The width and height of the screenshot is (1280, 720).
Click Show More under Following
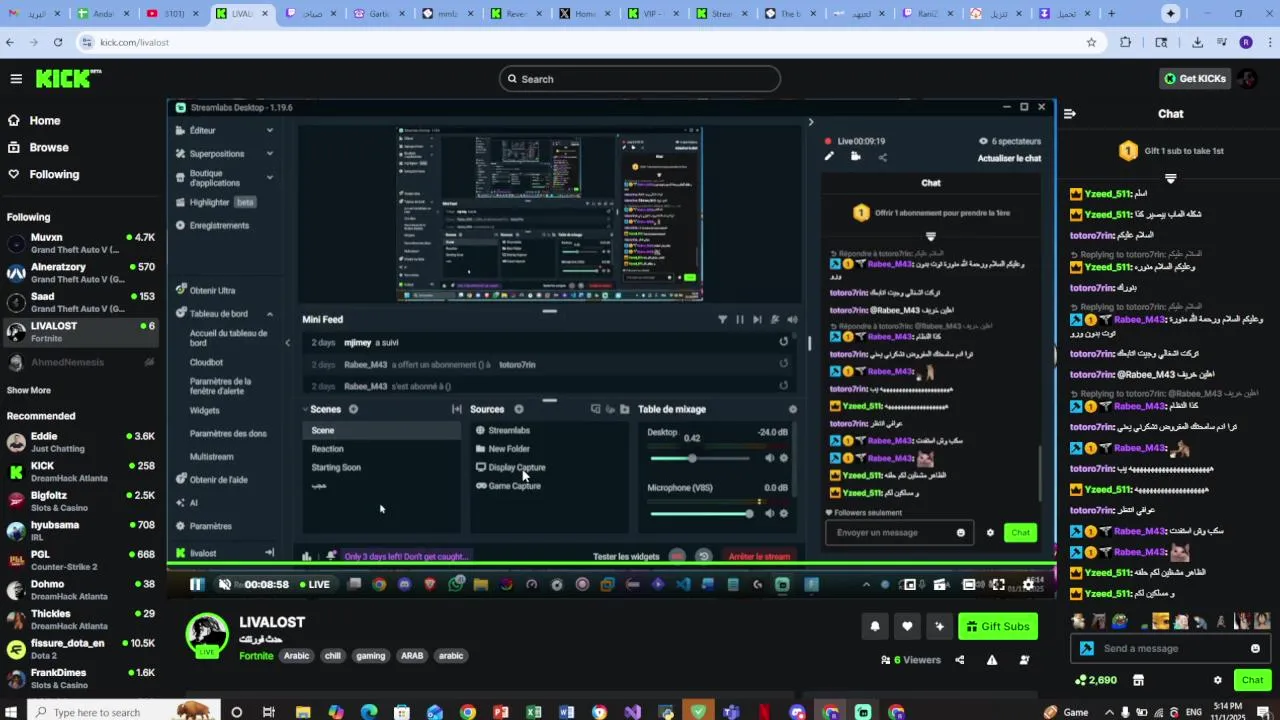point(28,390)
